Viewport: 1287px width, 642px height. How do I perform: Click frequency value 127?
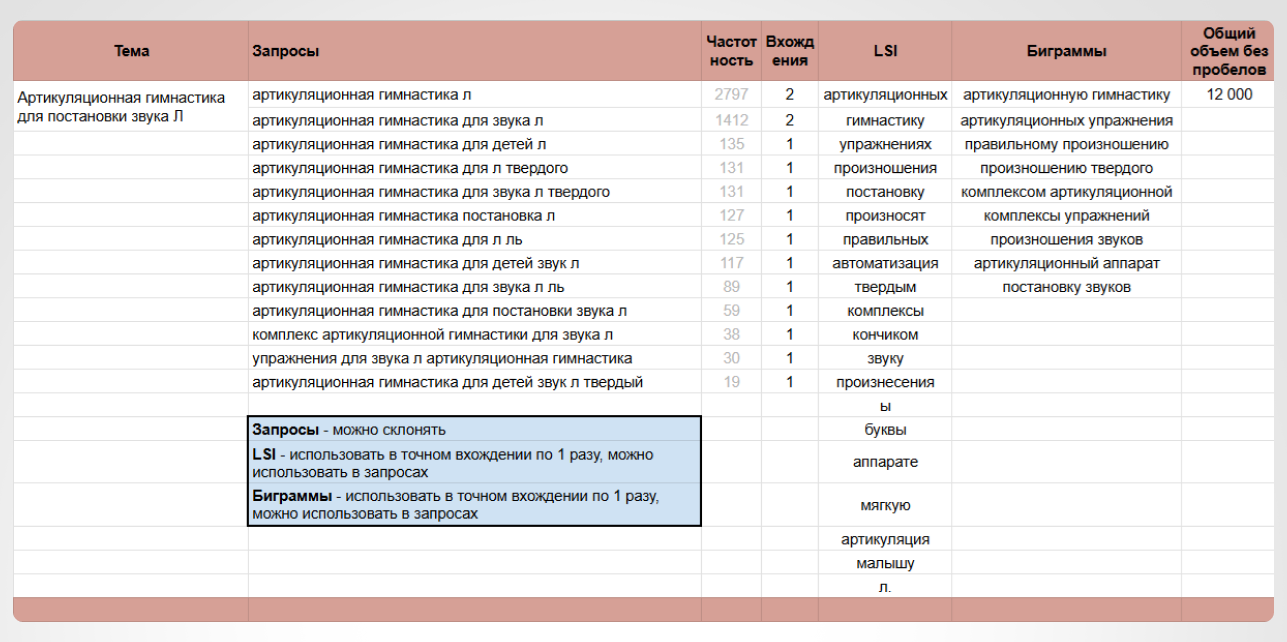coord(732,216)
